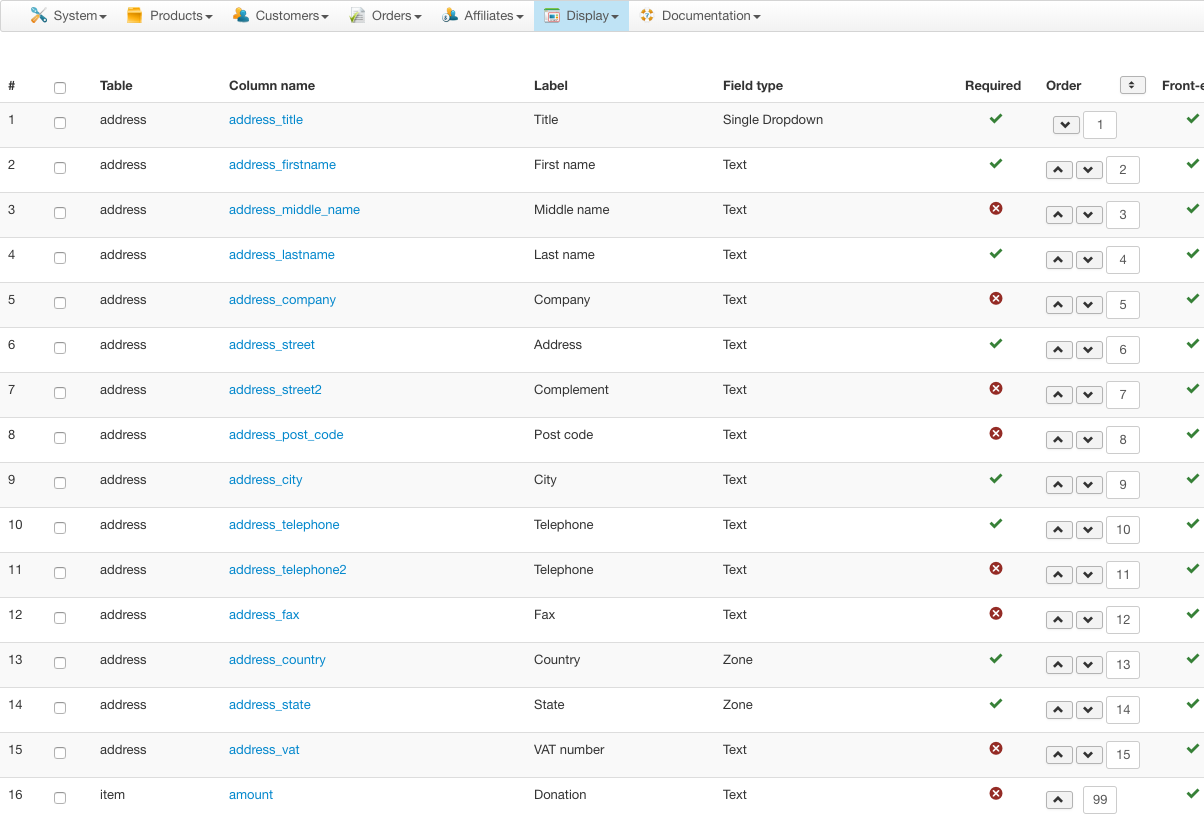The height and width of the screenshot is (838, 1204).
Task: Move address_title field down in order
Action: 1066,125
